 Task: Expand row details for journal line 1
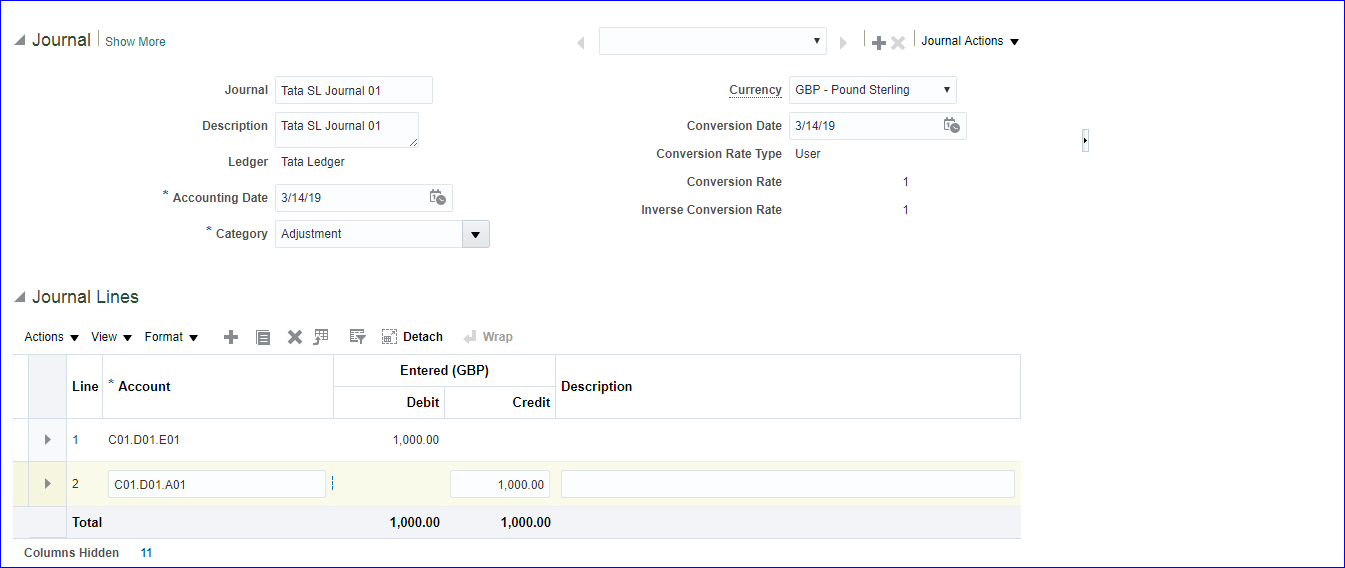tap(47, 439)
